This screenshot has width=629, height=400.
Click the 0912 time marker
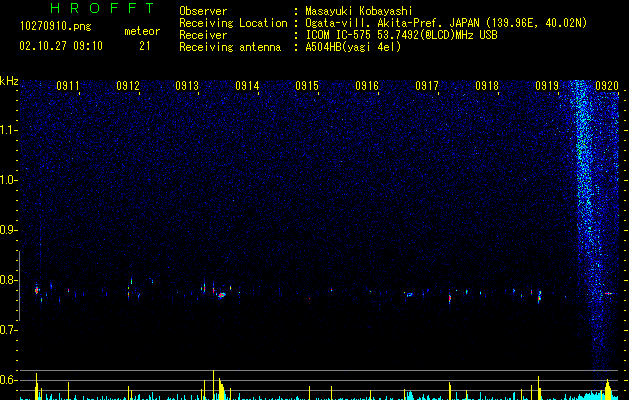(128, 86)
